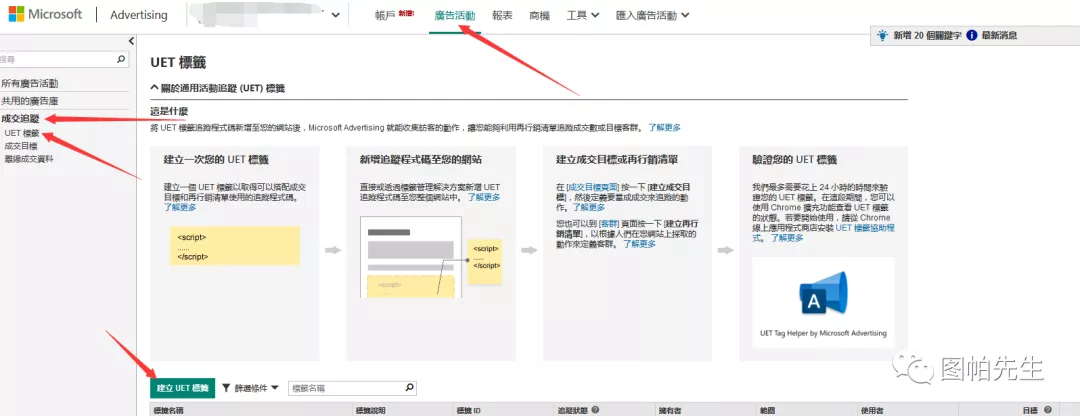This screenshot has height=416, width=1080.
Task: Open the 商機 tab
Action: click(540, 15)
